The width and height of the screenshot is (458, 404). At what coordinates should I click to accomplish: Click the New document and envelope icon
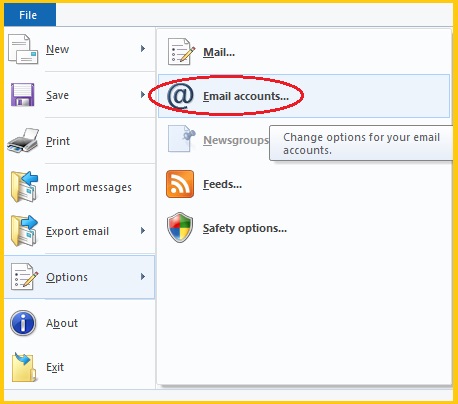pos(23,49)
